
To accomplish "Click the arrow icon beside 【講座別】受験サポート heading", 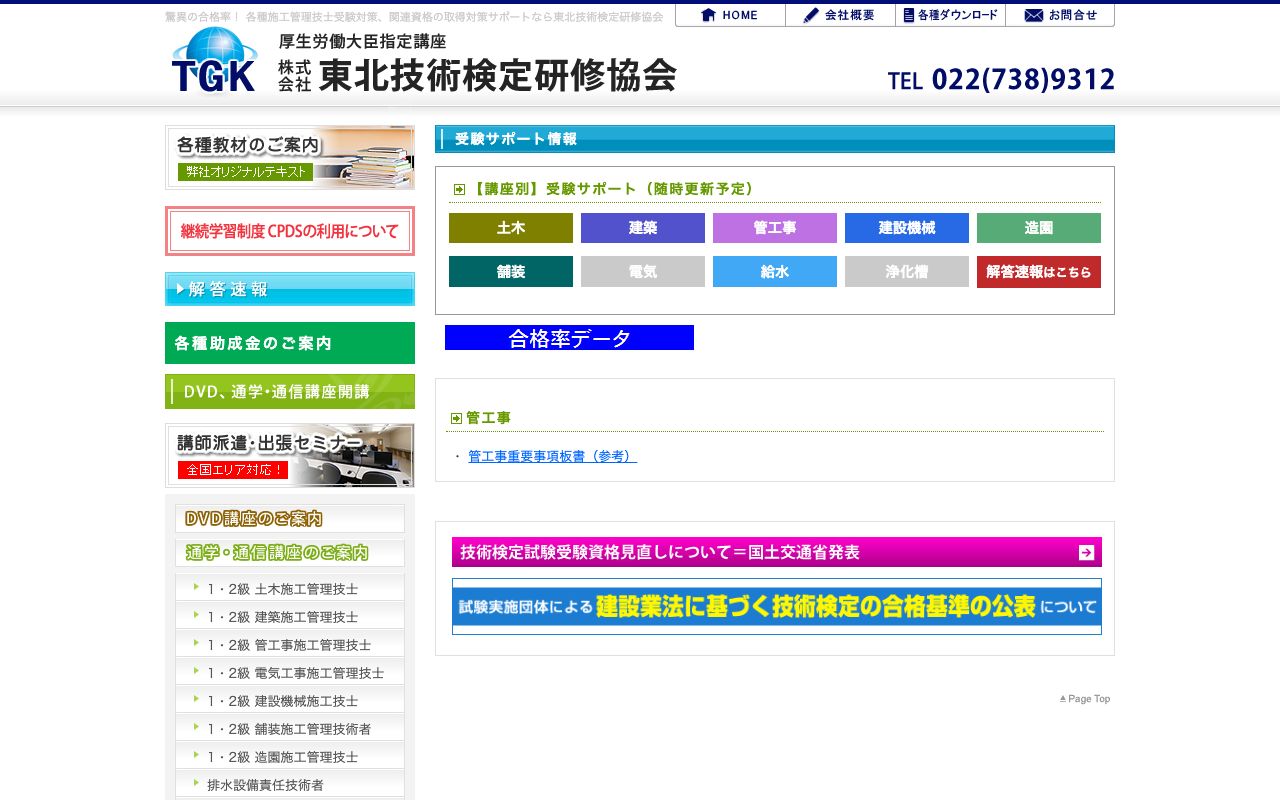I will tap(459, 188).
